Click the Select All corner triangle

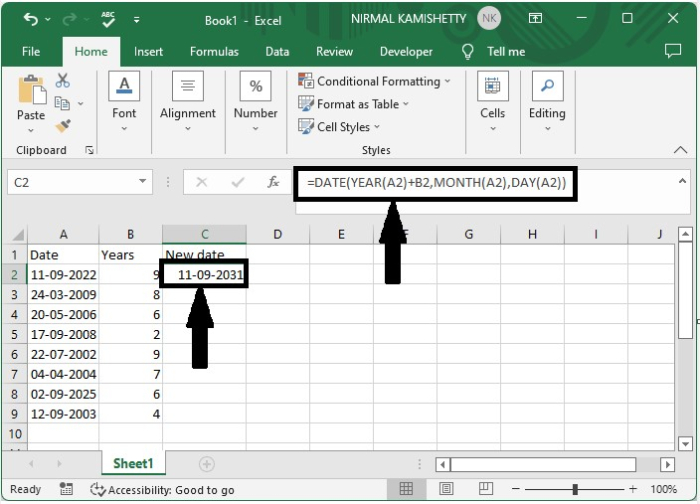click(x=17, y=235)
